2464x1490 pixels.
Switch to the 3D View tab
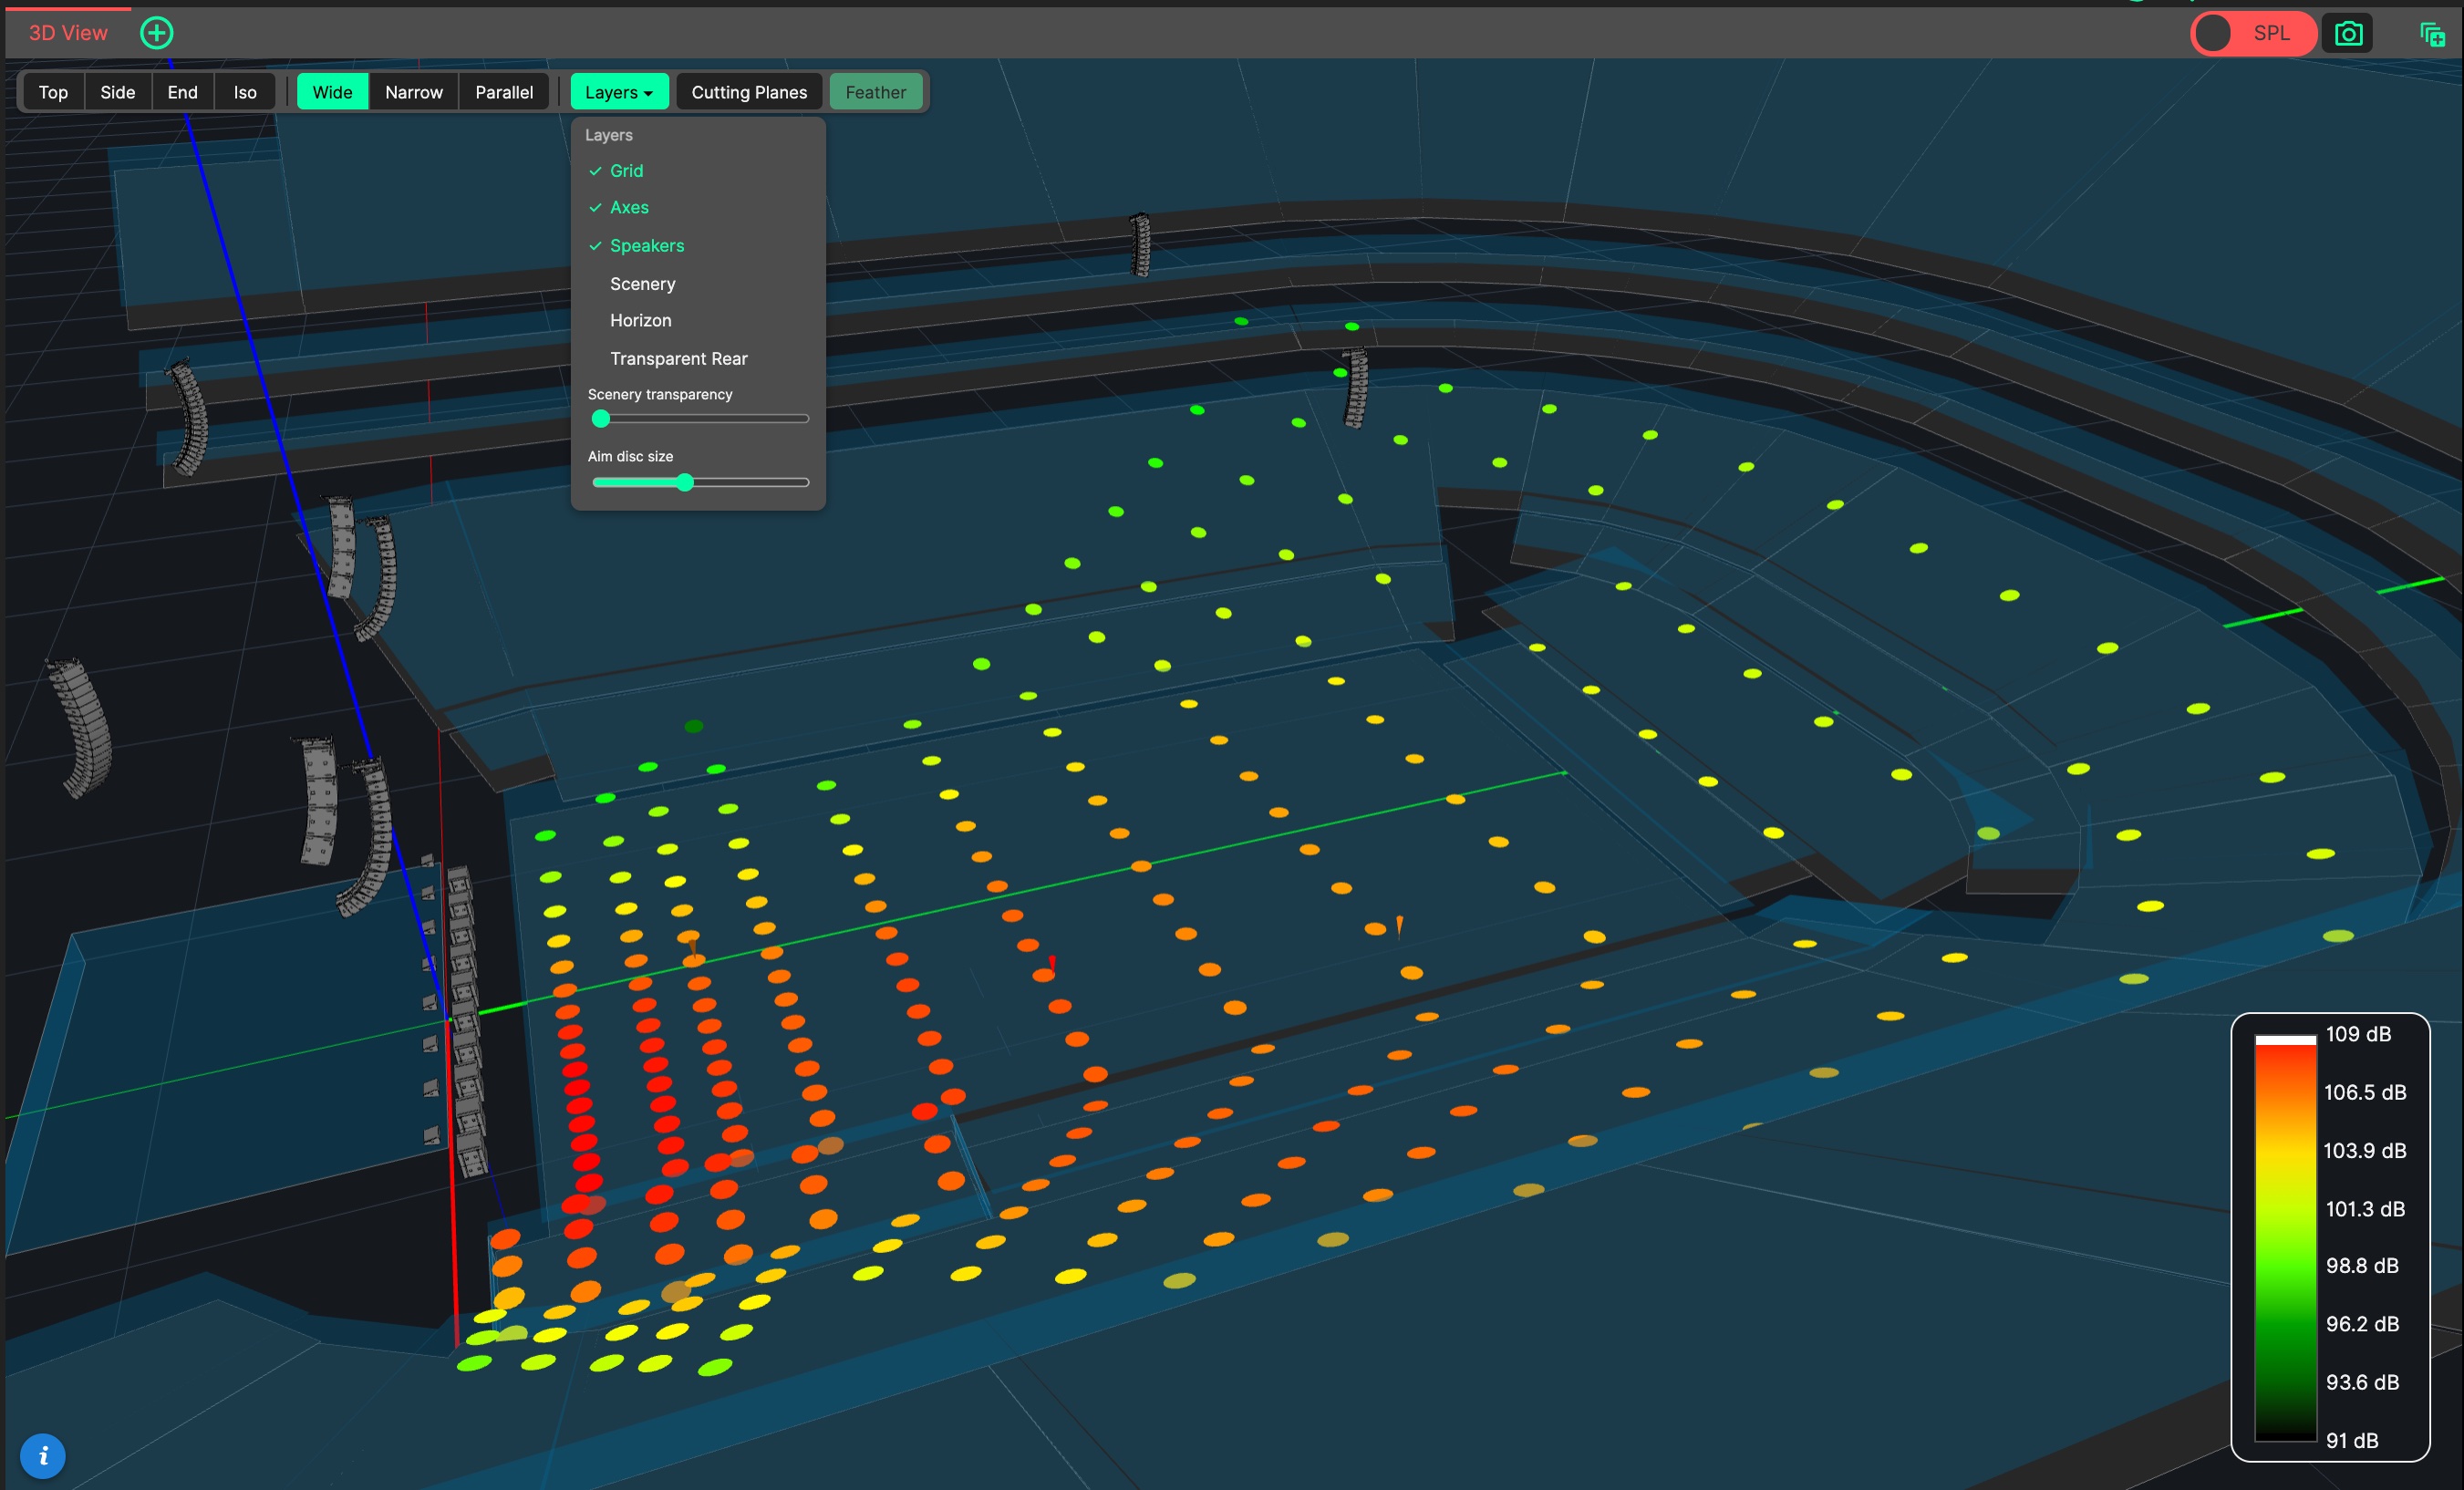tap(68, 33)
